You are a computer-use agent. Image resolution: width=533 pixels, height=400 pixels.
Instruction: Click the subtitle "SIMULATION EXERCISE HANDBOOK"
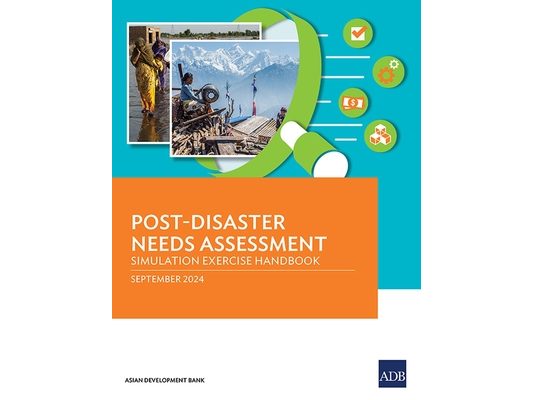click(225, 261)
